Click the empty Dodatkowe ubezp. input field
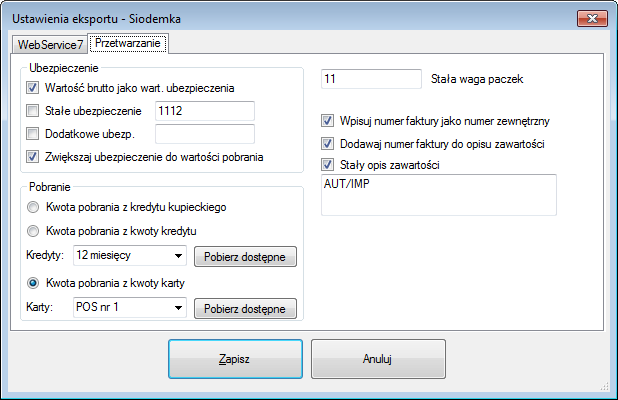The height and width of the screenshot is (400, 618). 205,134
